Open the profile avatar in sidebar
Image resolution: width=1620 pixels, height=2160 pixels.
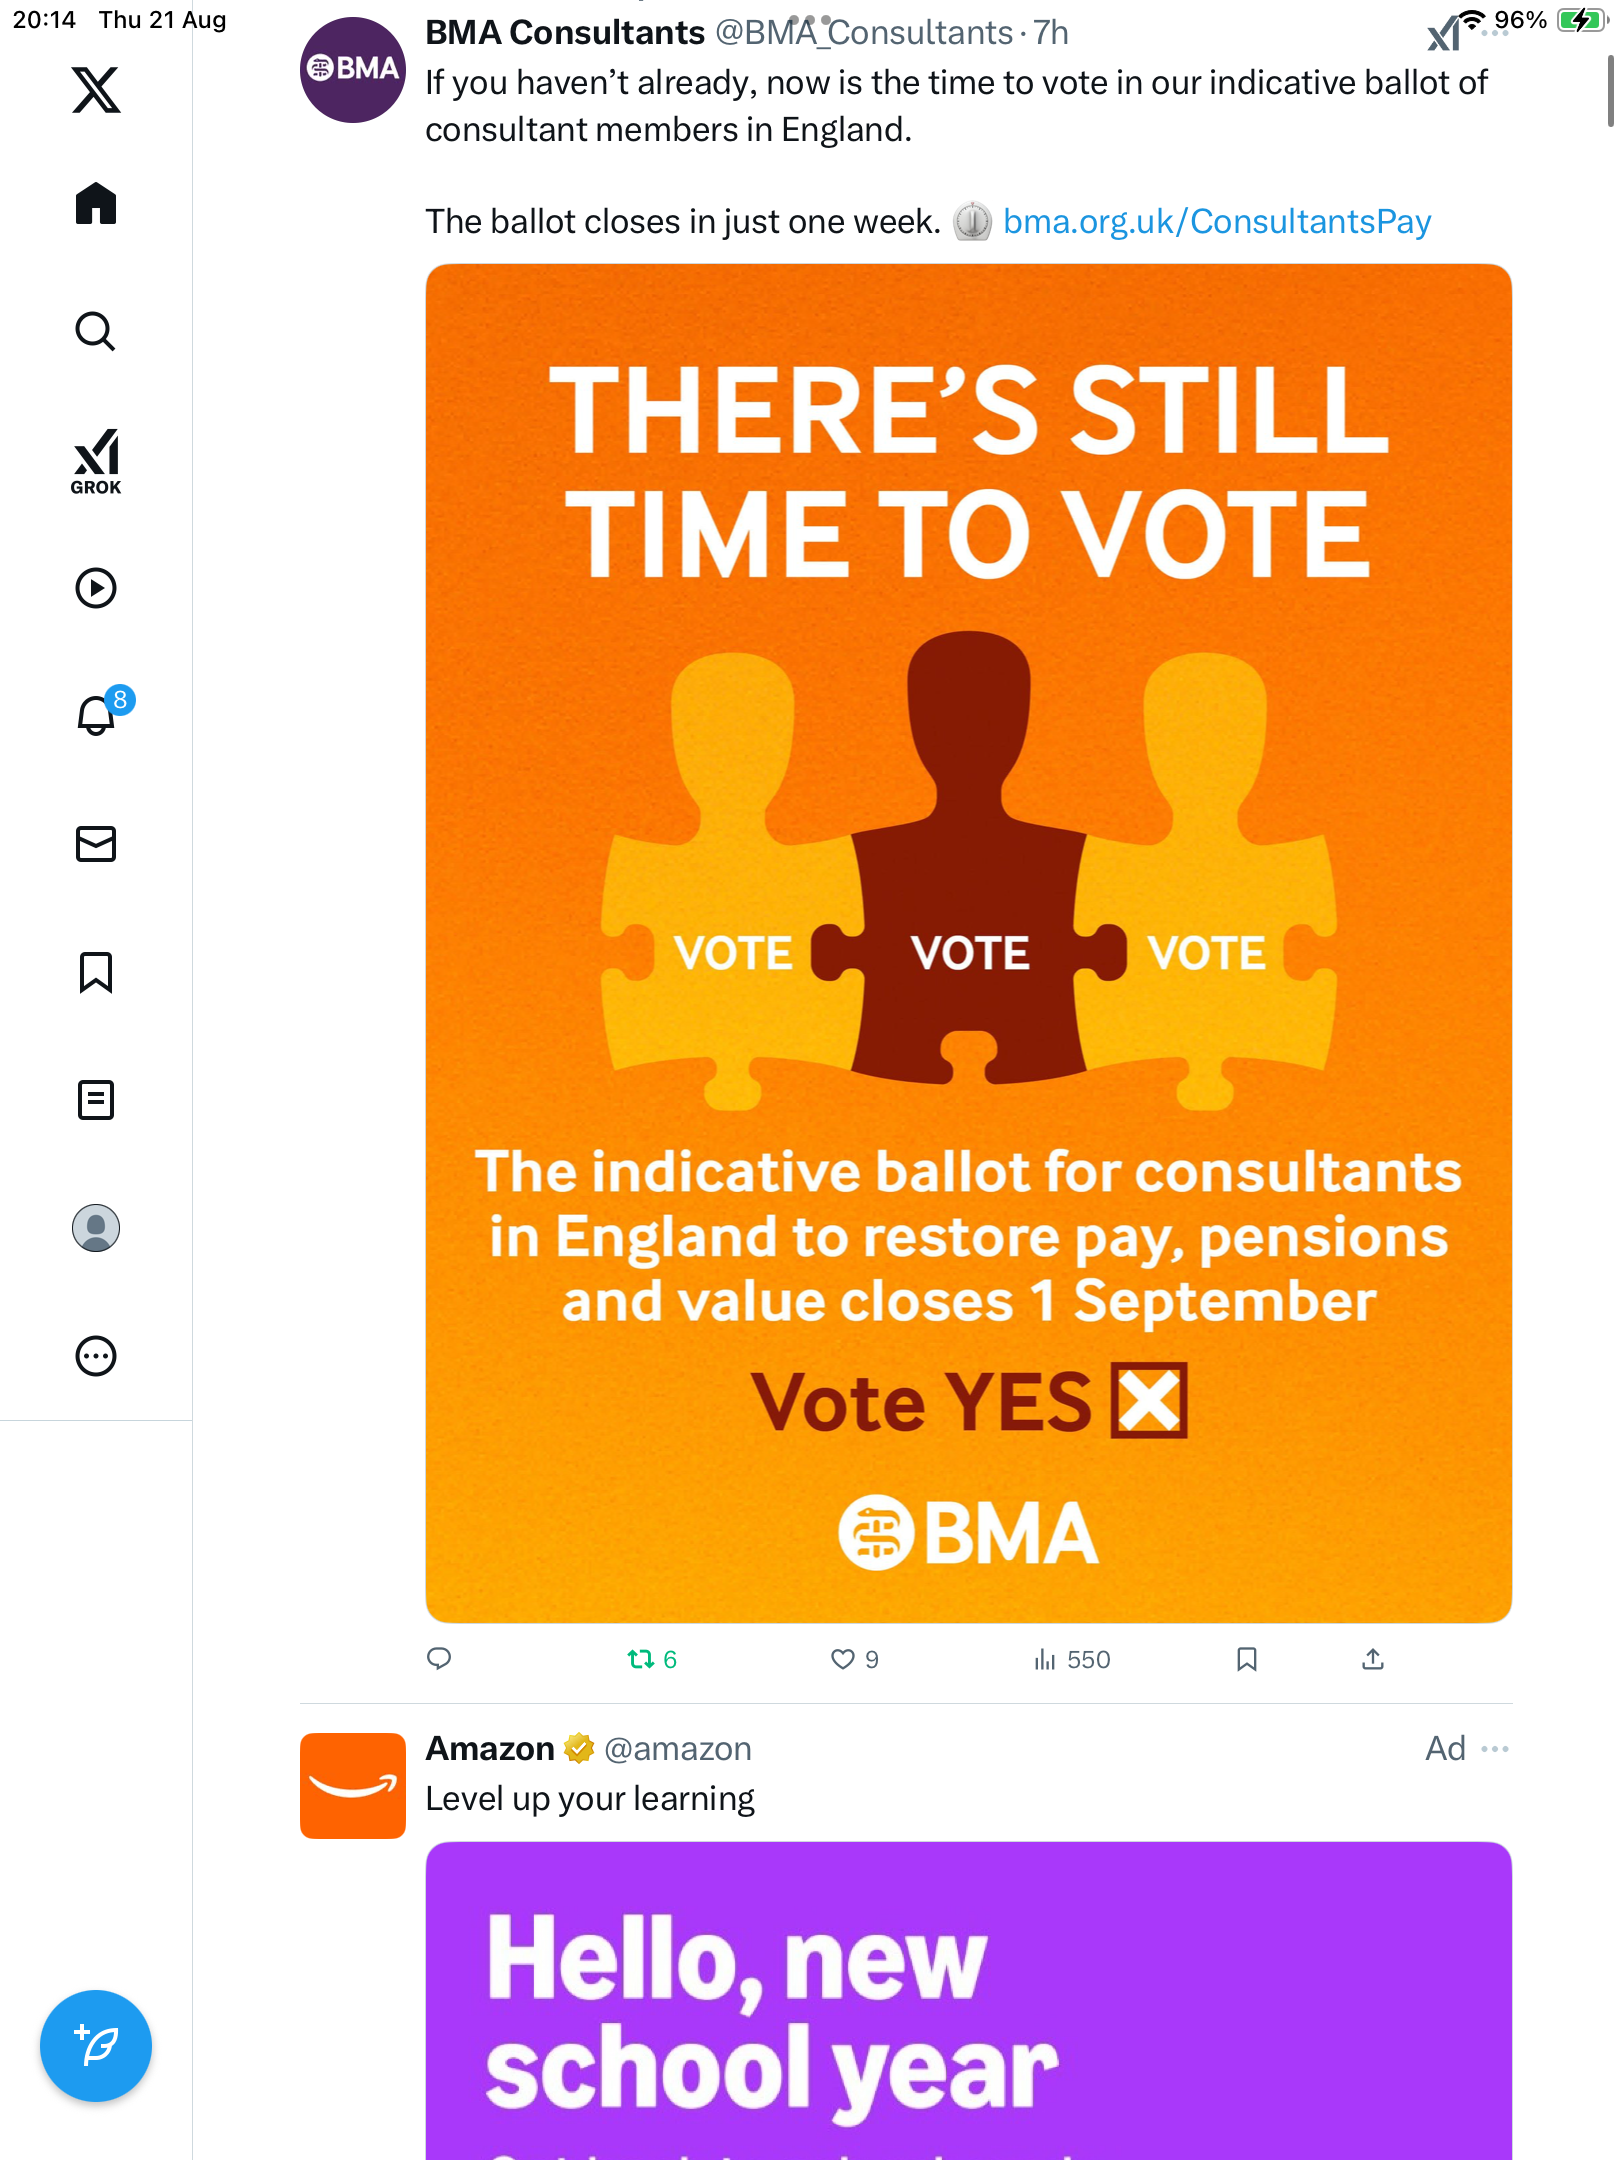coord(96,1228)
